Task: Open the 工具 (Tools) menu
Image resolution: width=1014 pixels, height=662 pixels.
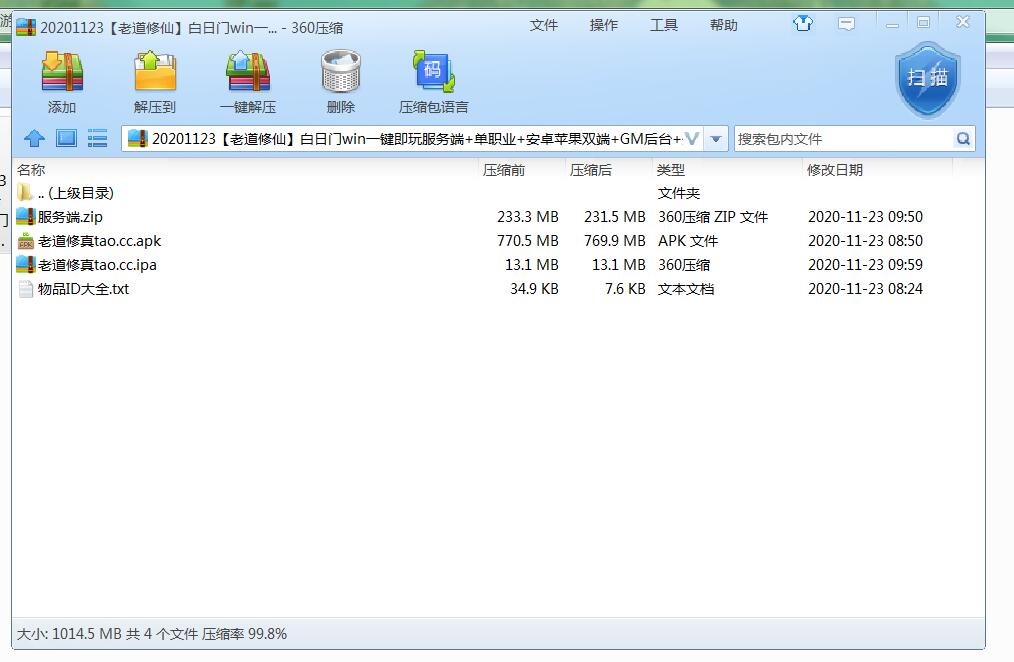Action: [x=664, y=25]
